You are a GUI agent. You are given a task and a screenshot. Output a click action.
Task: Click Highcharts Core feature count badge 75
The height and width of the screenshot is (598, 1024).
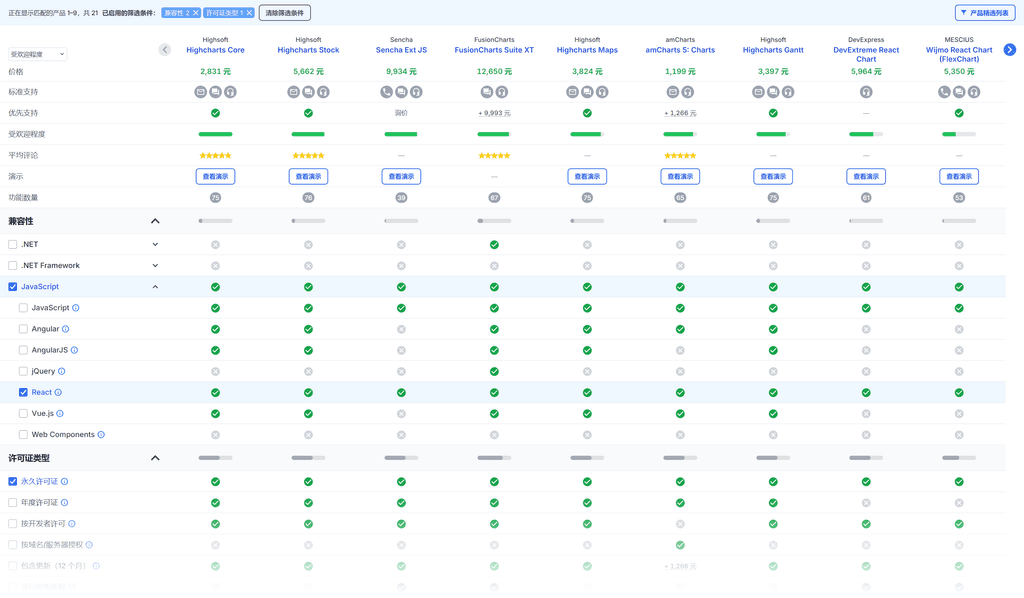click(x=216, y=198)
